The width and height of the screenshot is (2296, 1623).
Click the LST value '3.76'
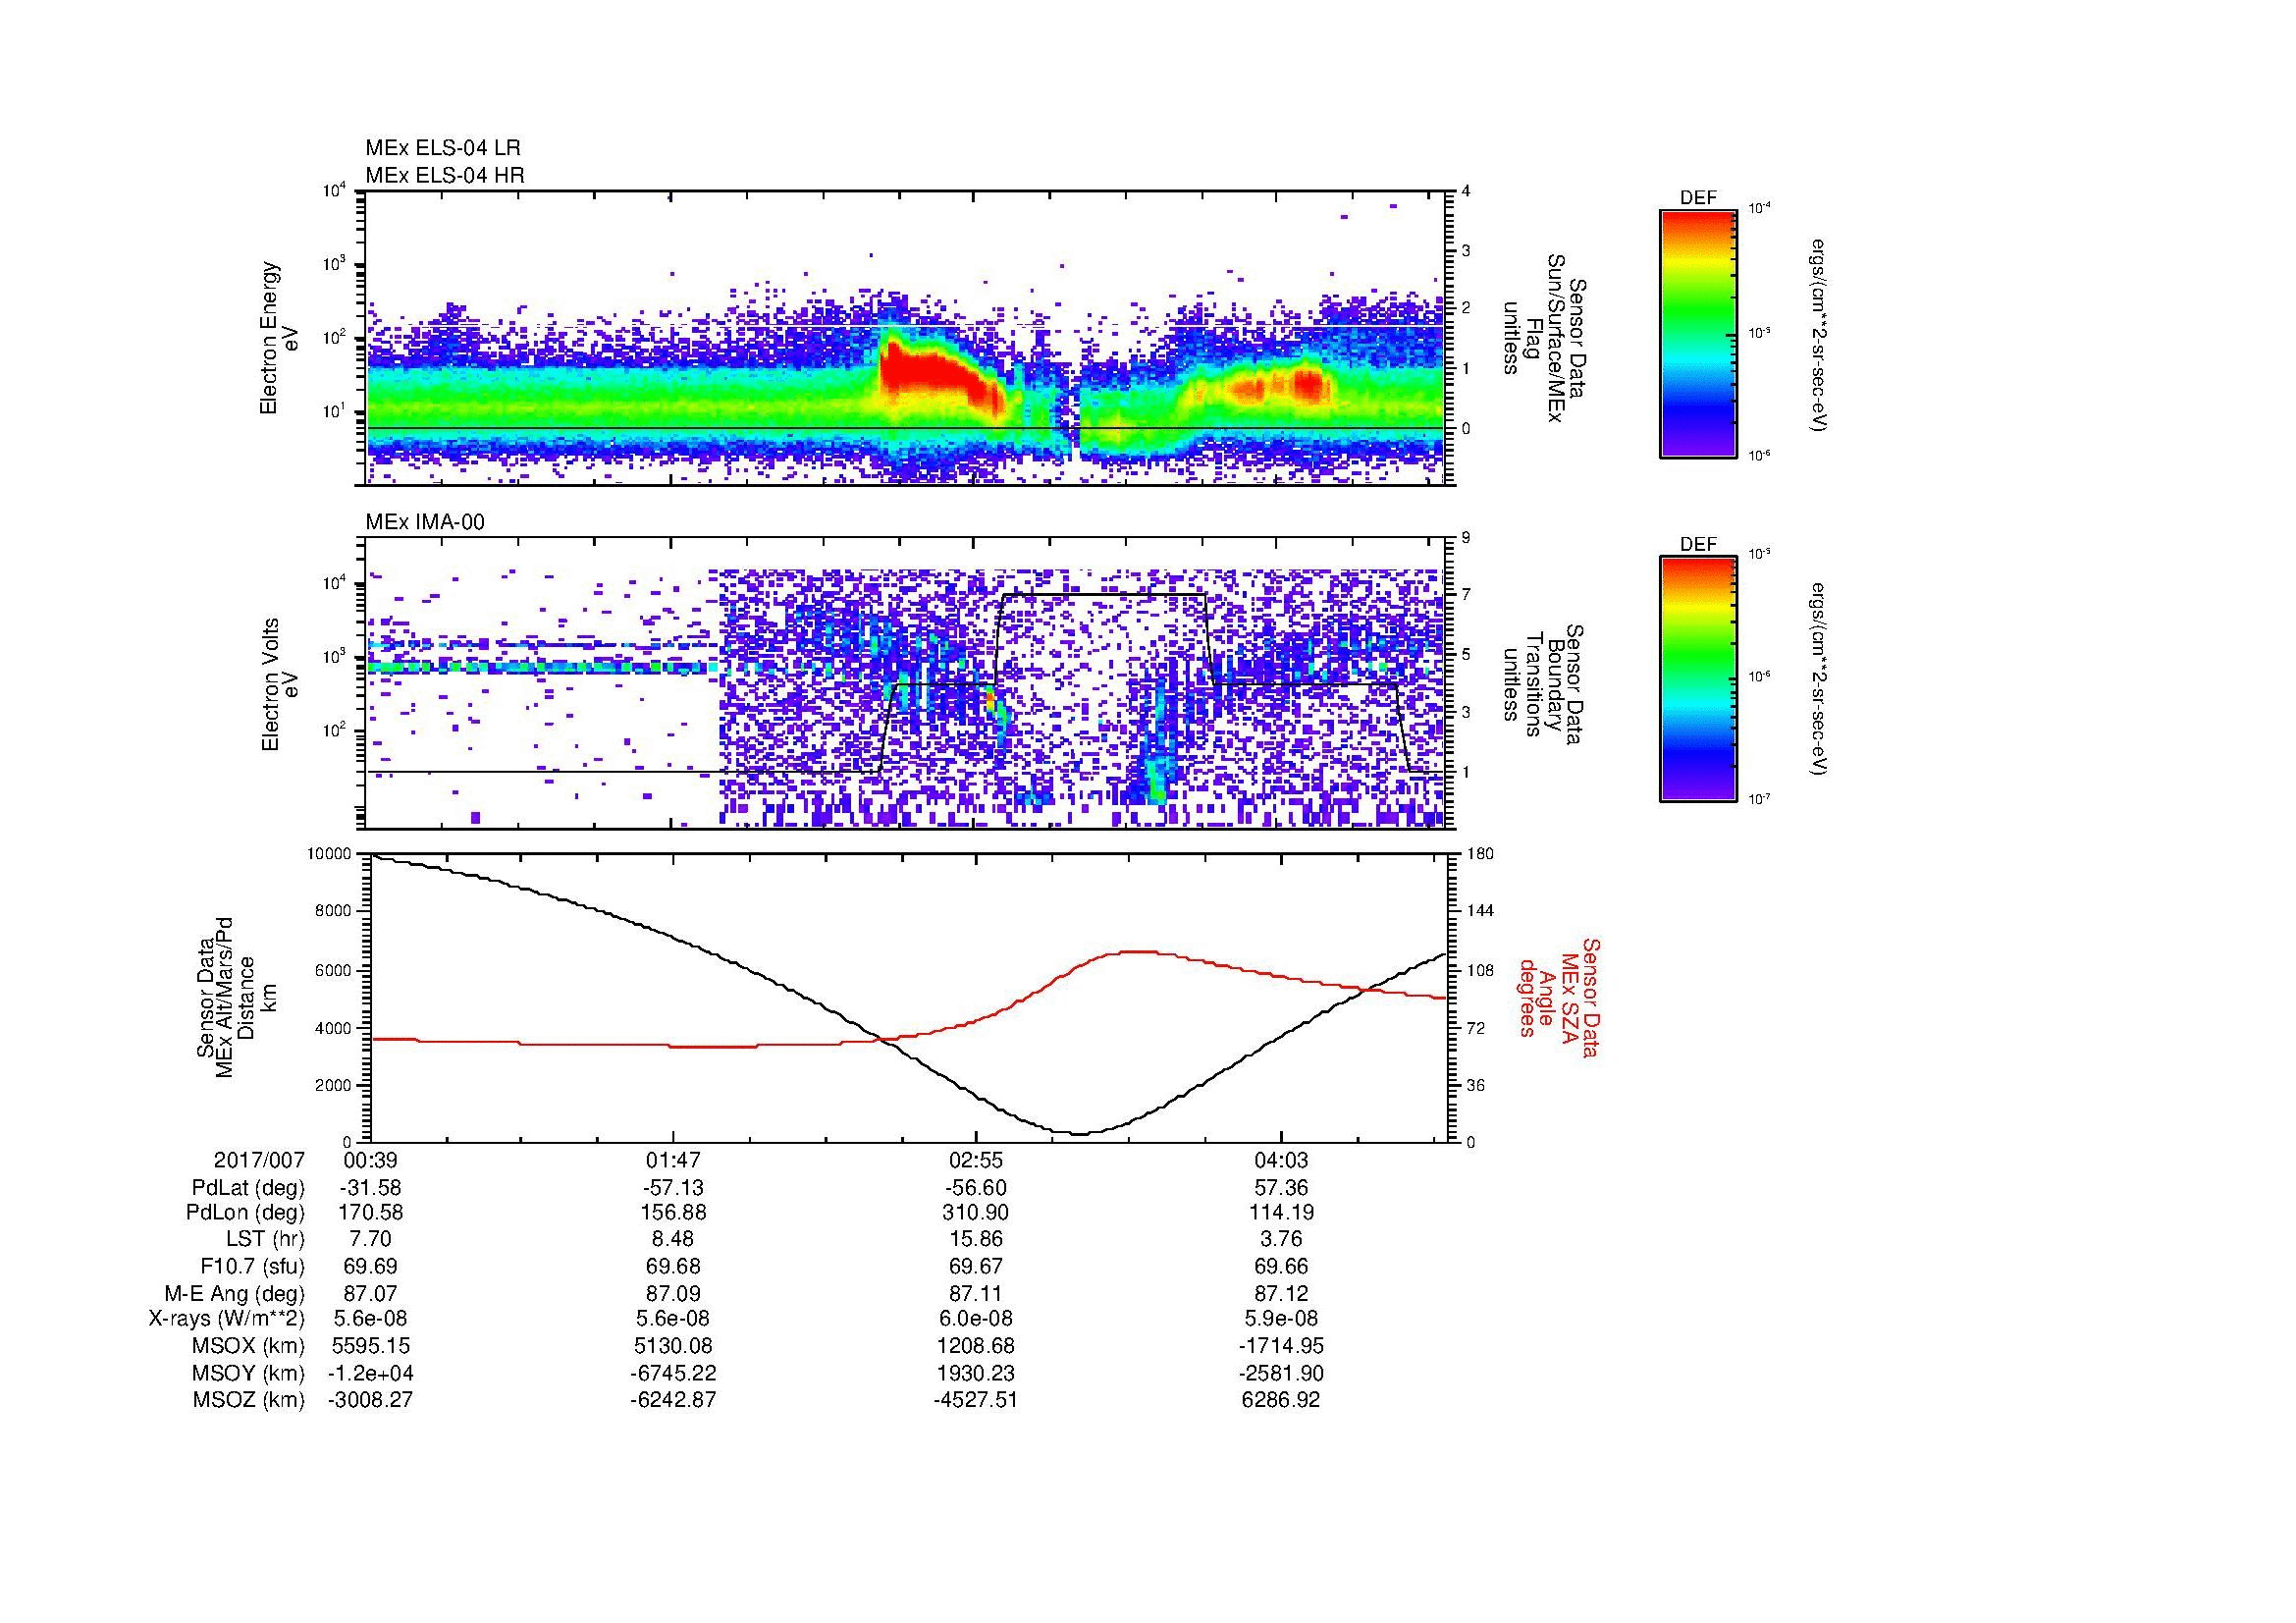click(x=1281, y=1240)
